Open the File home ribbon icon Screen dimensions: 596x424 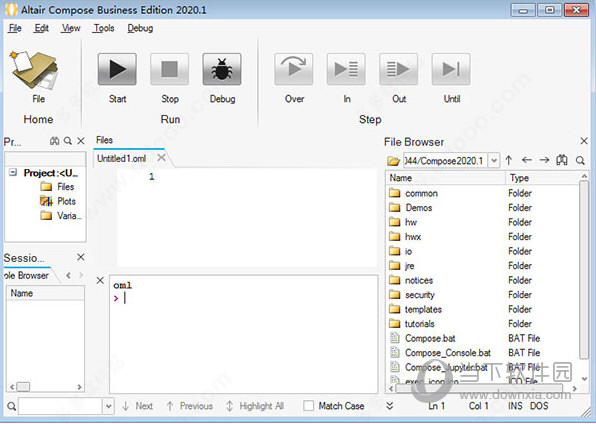coord(35,71)
